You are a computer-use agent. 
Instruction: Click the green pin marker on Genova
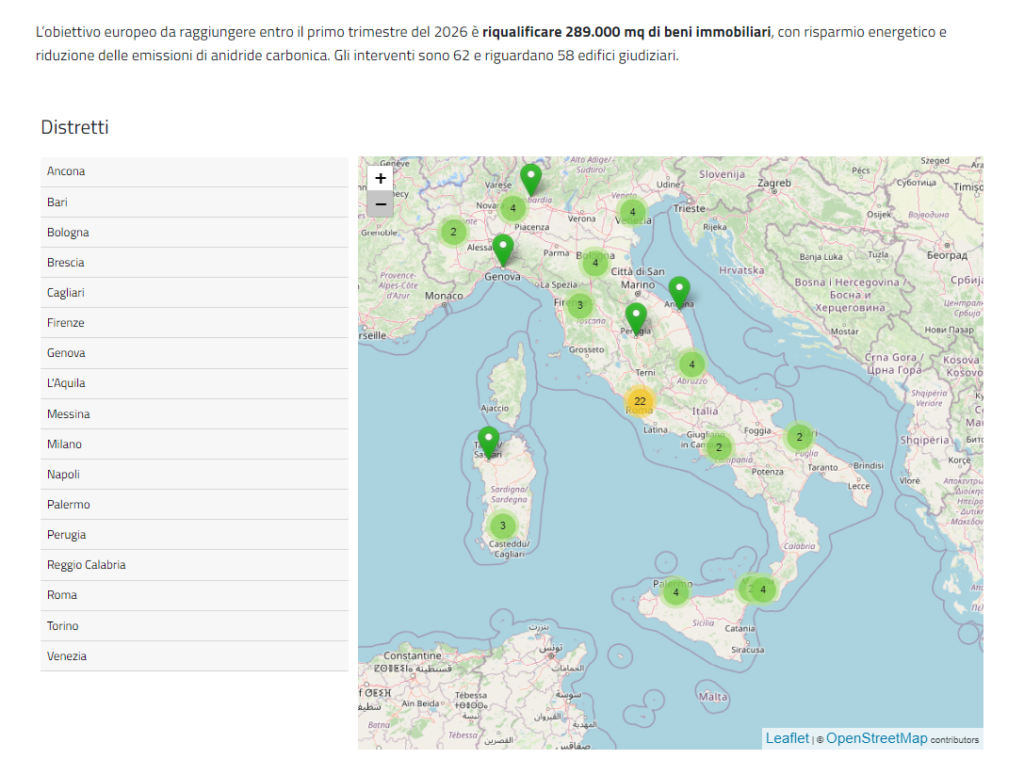coord(503,249)
